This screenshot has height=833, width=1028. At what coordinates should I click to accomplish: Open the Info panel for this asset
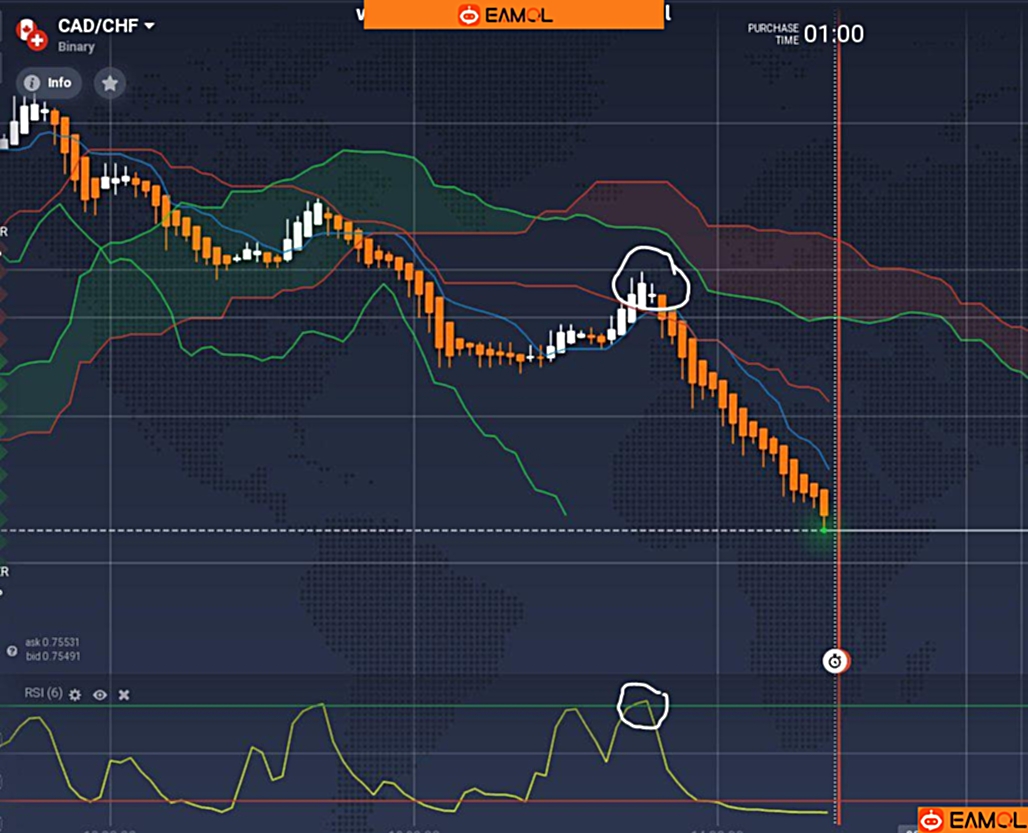tap(49, 83)
